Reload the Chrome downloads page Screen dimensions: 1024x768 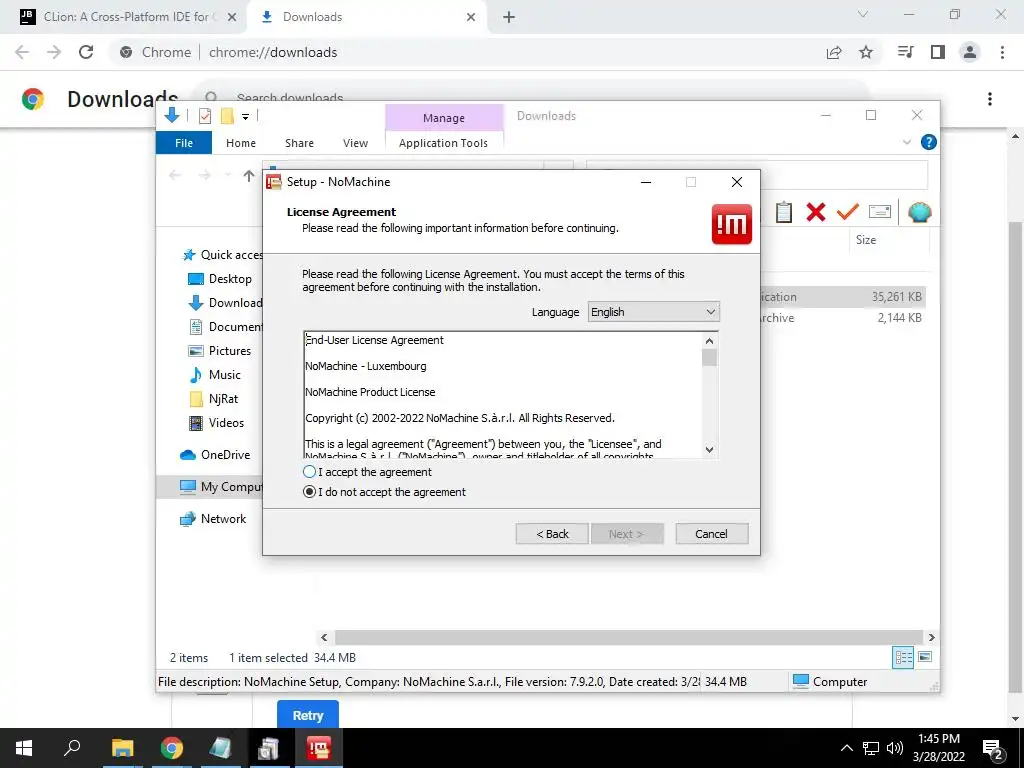click(x=86, y=52)
